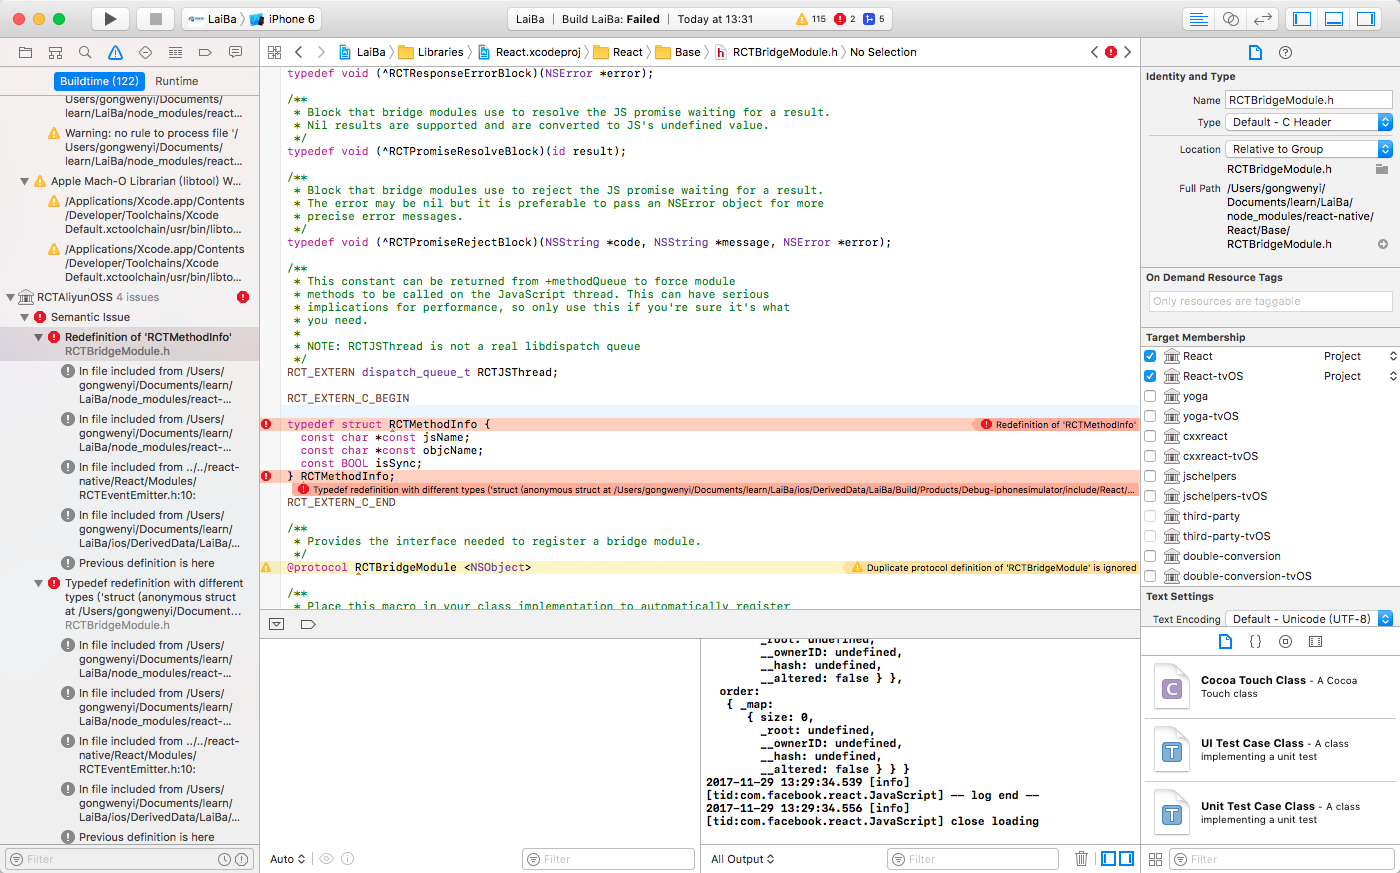
Task: Toggle the Debug area visibility
Action: pos(1334,19)
